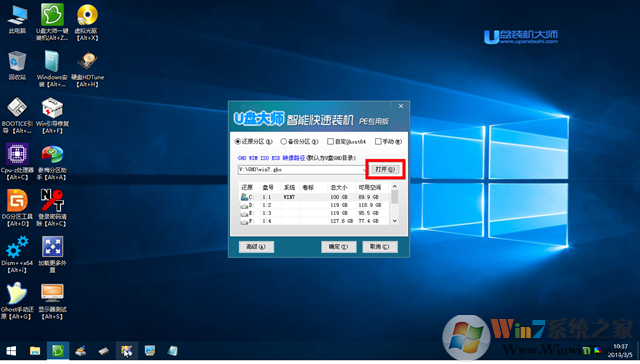Select the C: partition row
Image resolution: width=640 pixels, height=364 pixels.
[x=315, y=197]
